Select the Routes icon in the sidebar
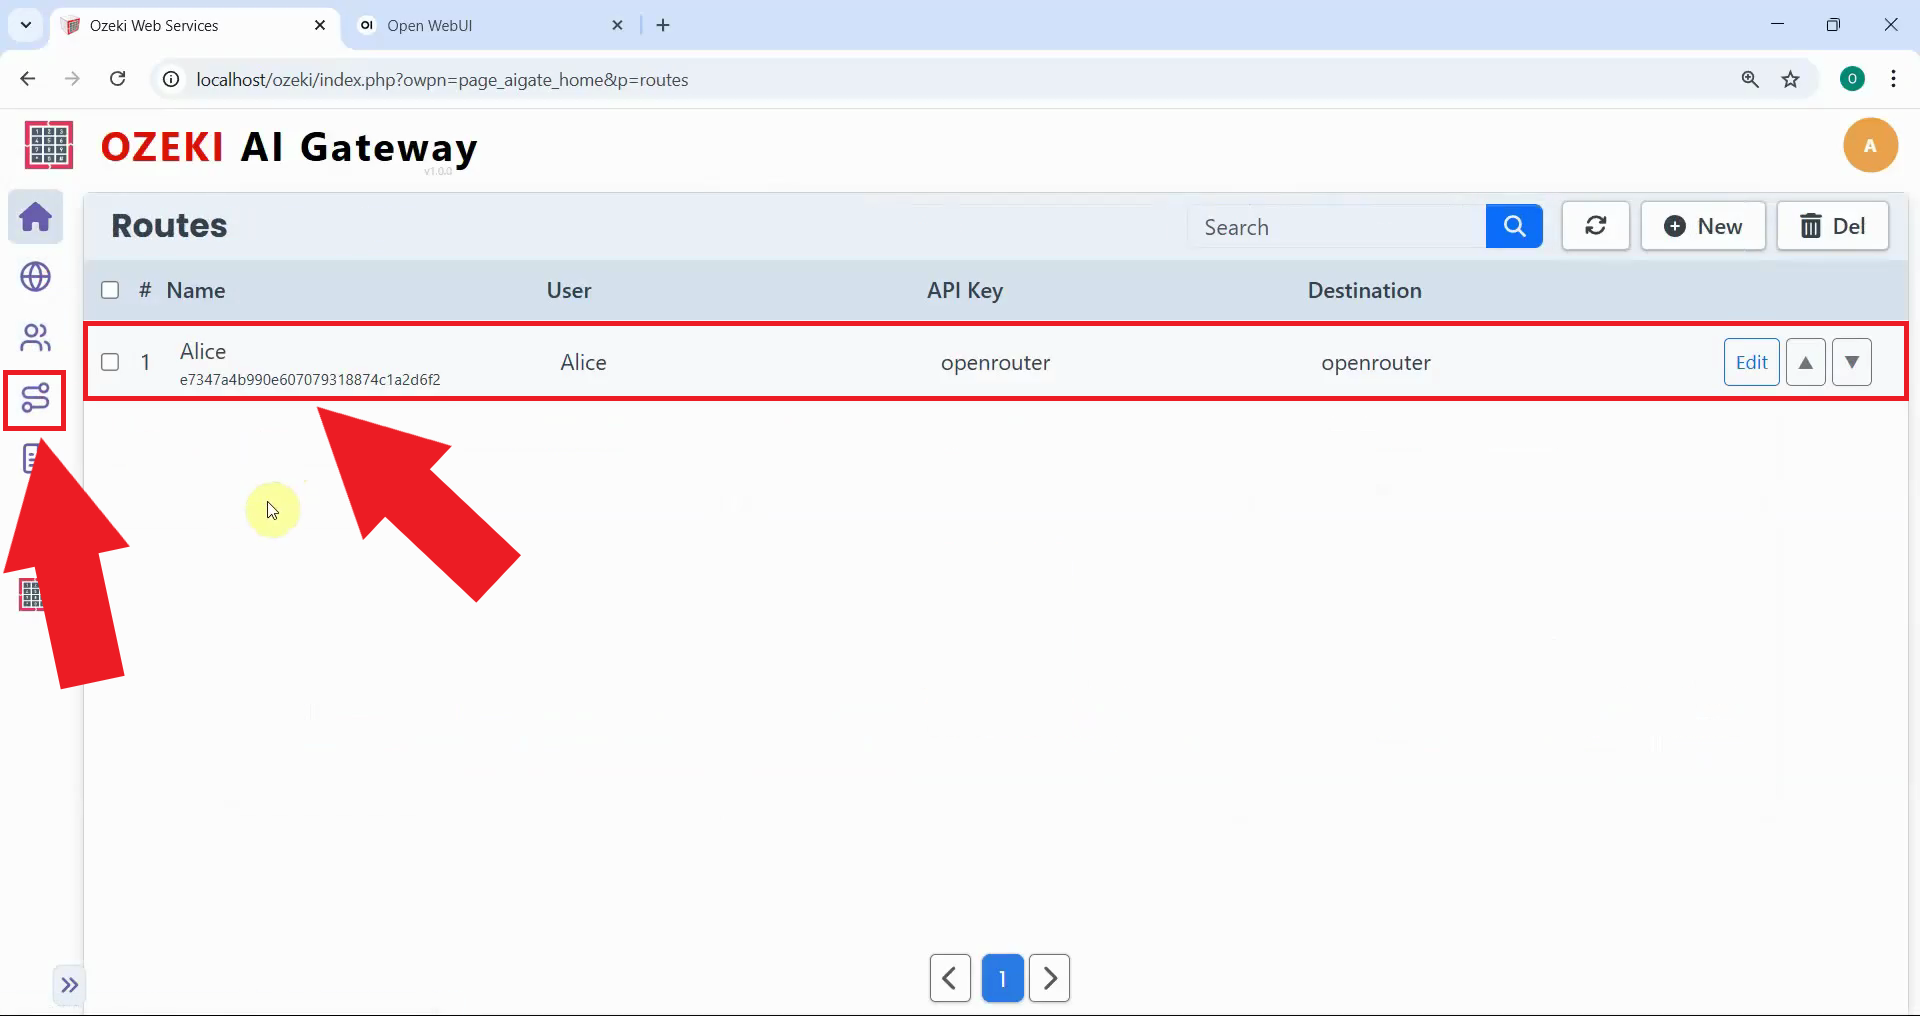 coord(36,400)
